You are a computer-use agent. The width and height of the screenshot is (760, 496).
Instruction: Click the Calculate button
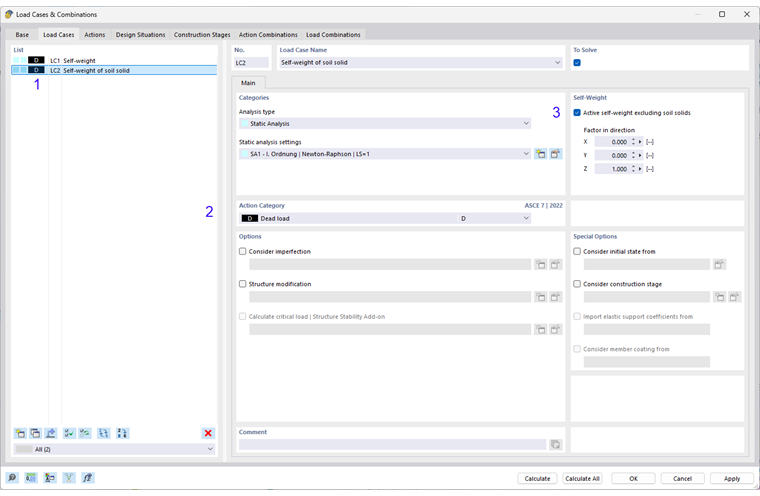coord(537,479)
